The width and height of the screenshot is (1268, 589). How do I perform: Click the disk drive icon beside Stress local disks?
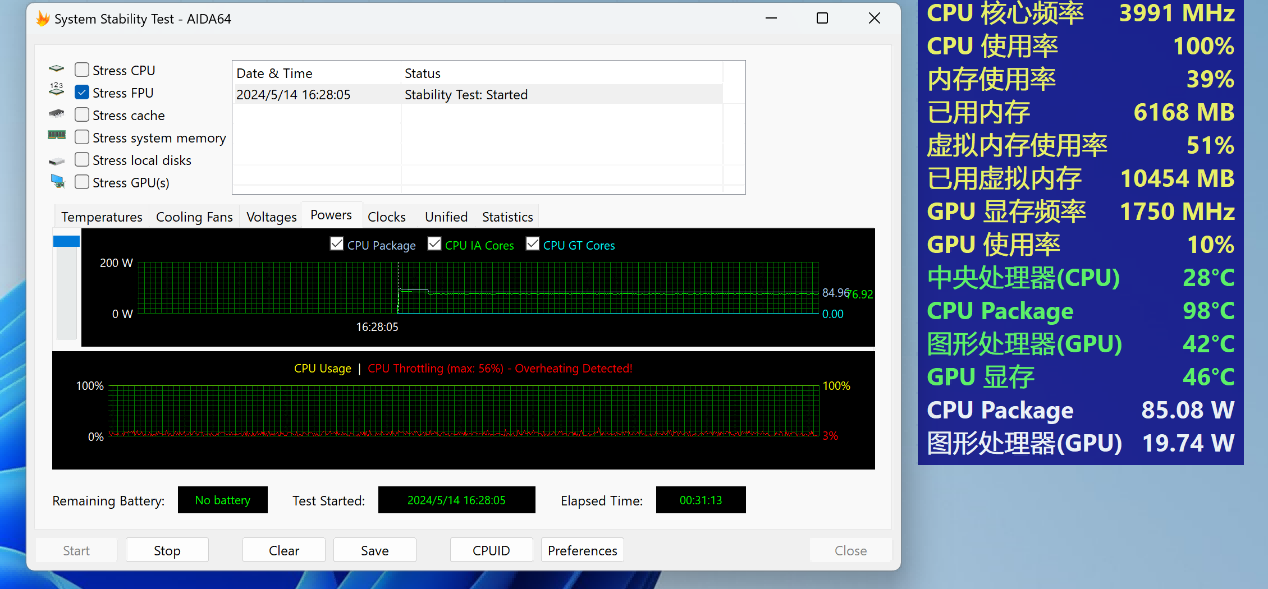pyautogui.click(x=56, y=160)
